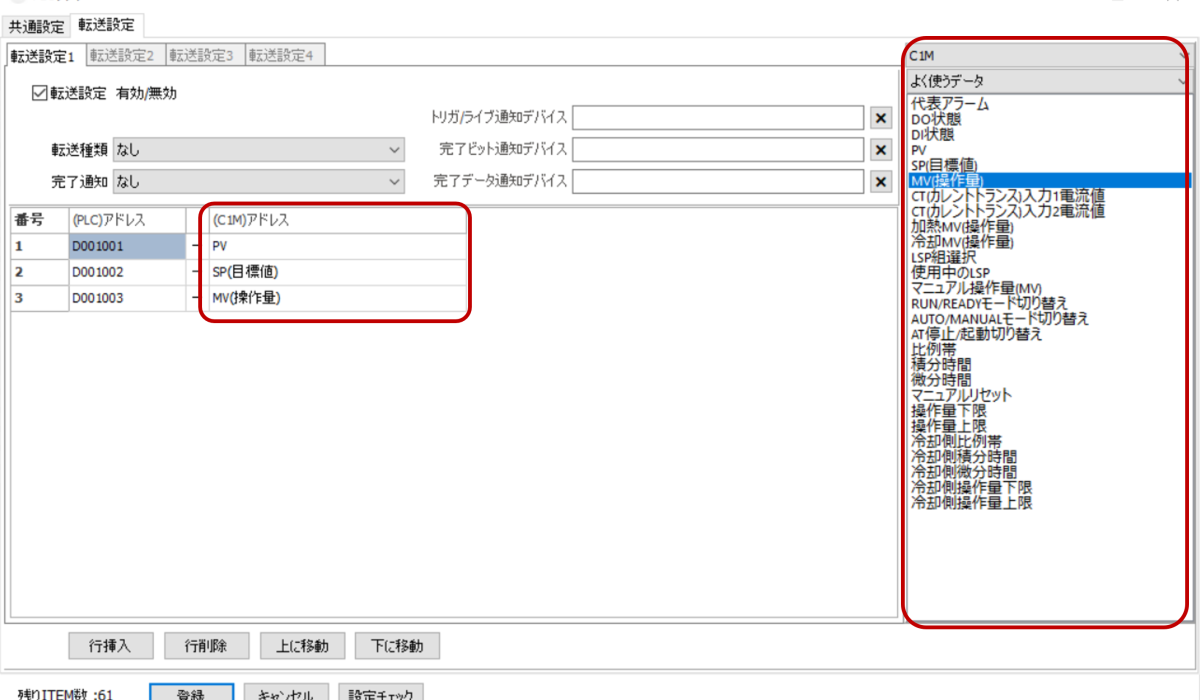Toggle the 転送設定 有効/無効 checkbox
1200x700 pixels.
click(40, 94)
